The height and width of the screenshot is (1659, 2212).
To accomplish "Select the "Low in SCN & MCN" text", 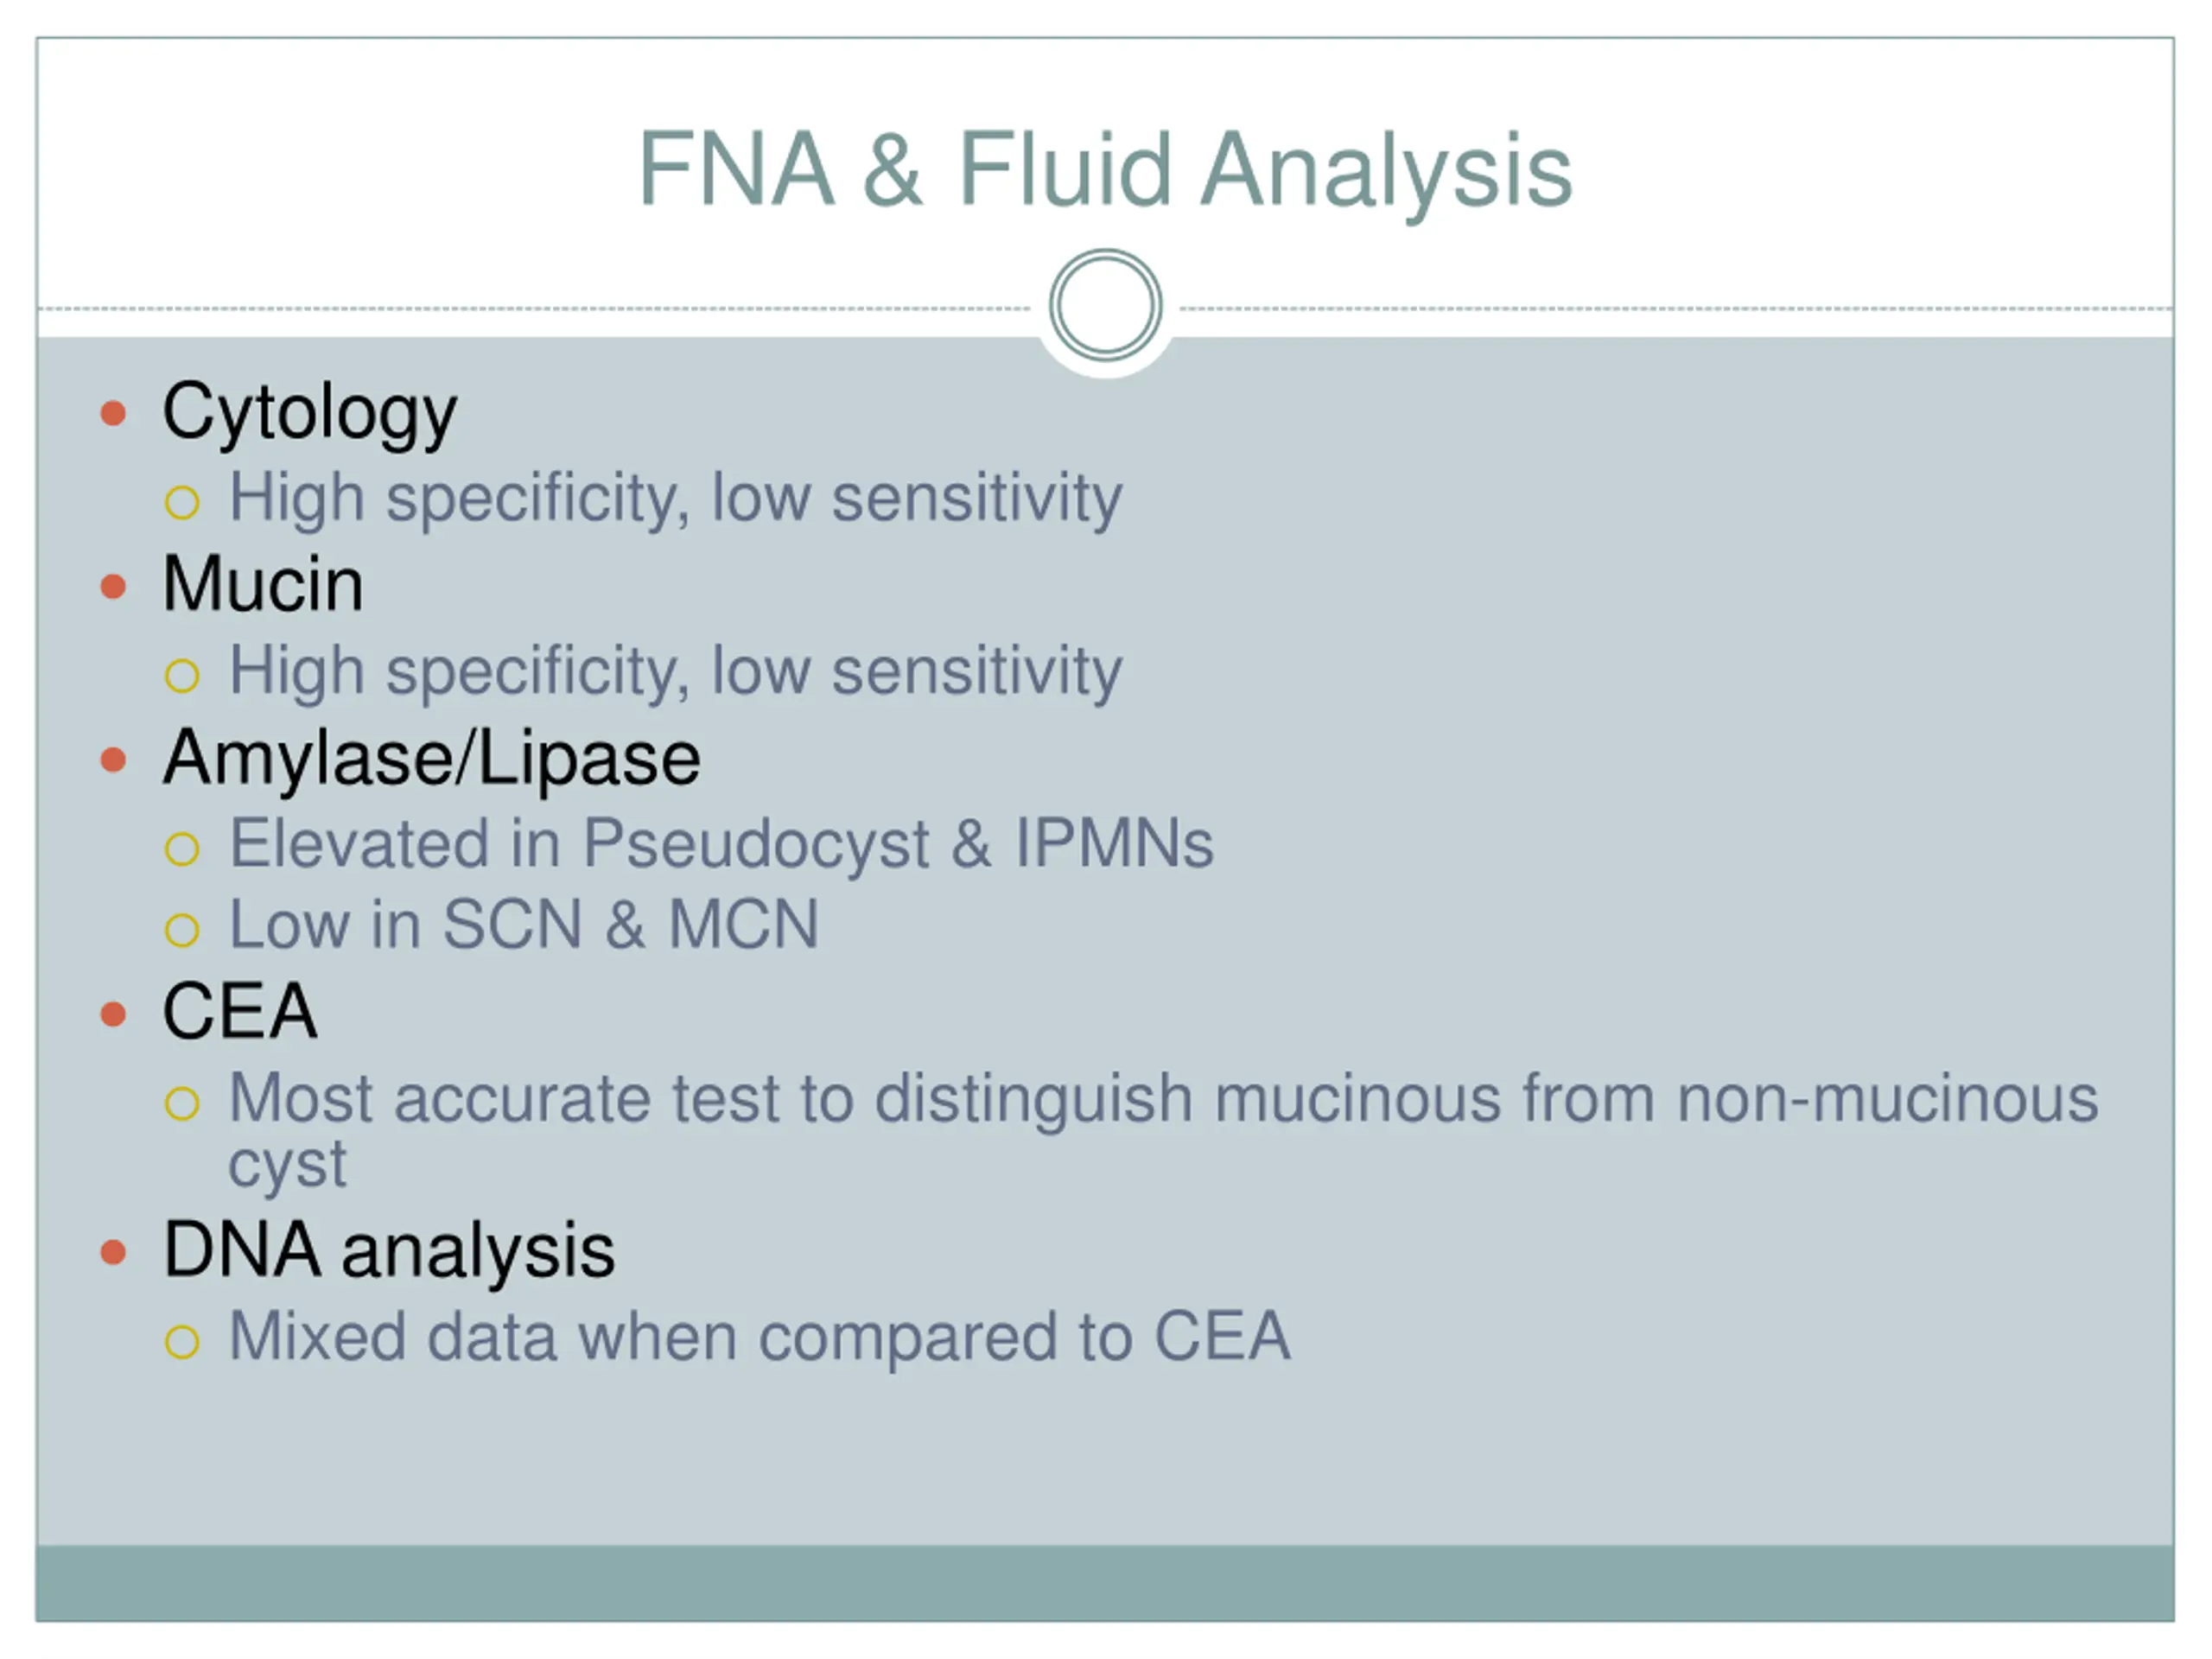I will [524, 925].
